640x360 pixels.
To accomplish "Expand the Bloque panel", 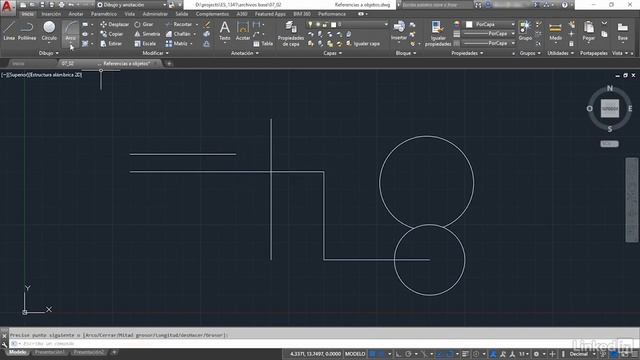I will (x=406, y=53).
